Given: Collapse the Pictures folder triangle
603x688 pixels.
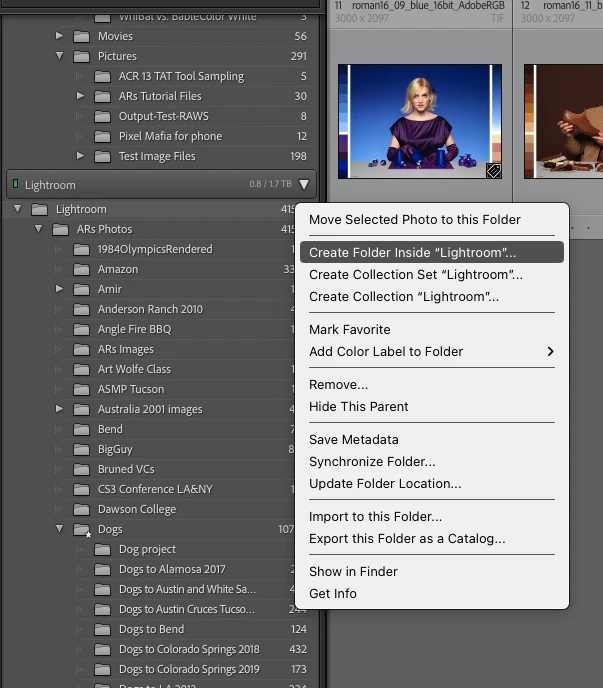Looking at the screenshot, I should coord(59,56).
